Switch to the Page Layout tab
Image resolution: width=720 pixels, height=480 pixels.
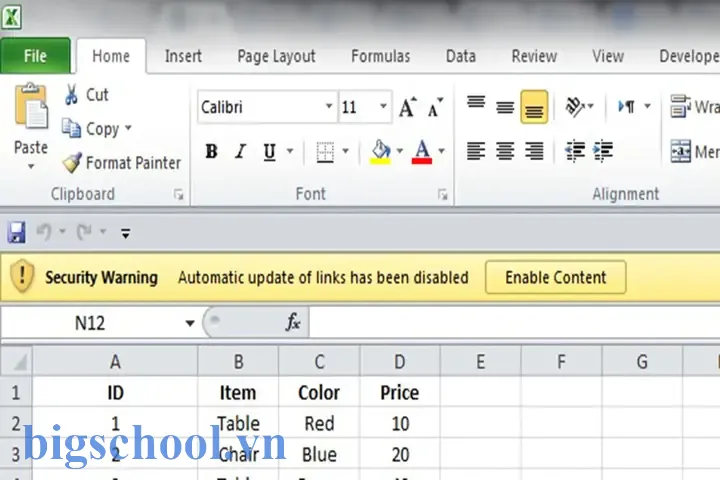pyautogui.click(x=276, y=56)
